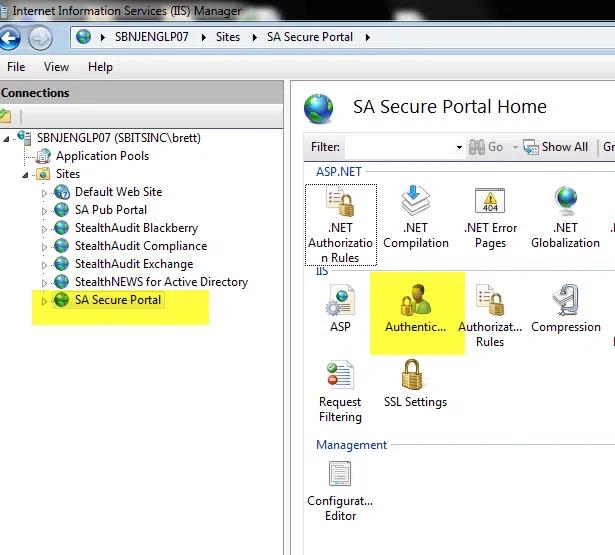Expand SA Secure Portal node

44,301
